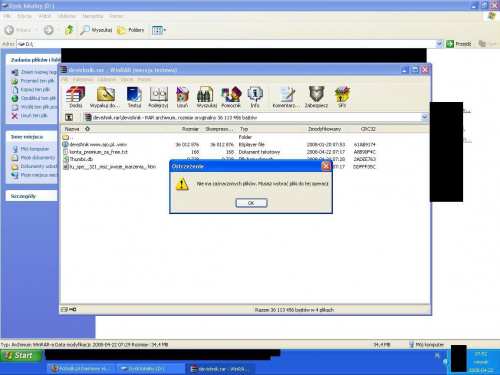
Task: Click the Start button
Action: click(x=21, y=356)
